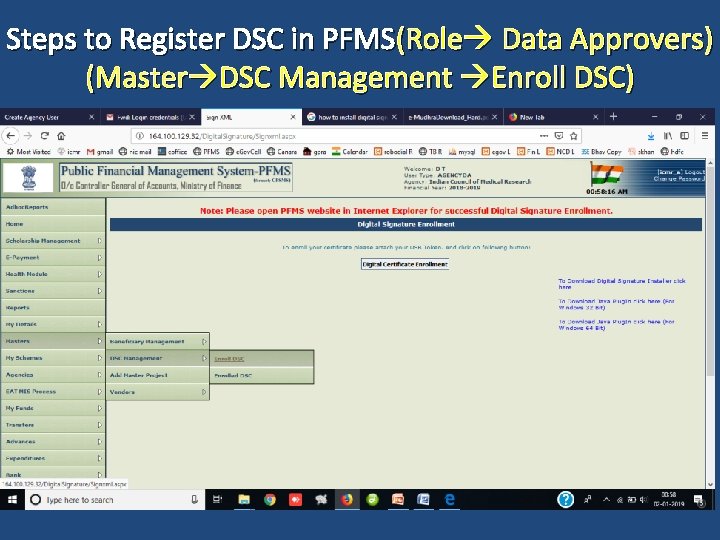Click the Windows Start button
Viewport: 720px width, 540px height.
[x=12, y=500]
